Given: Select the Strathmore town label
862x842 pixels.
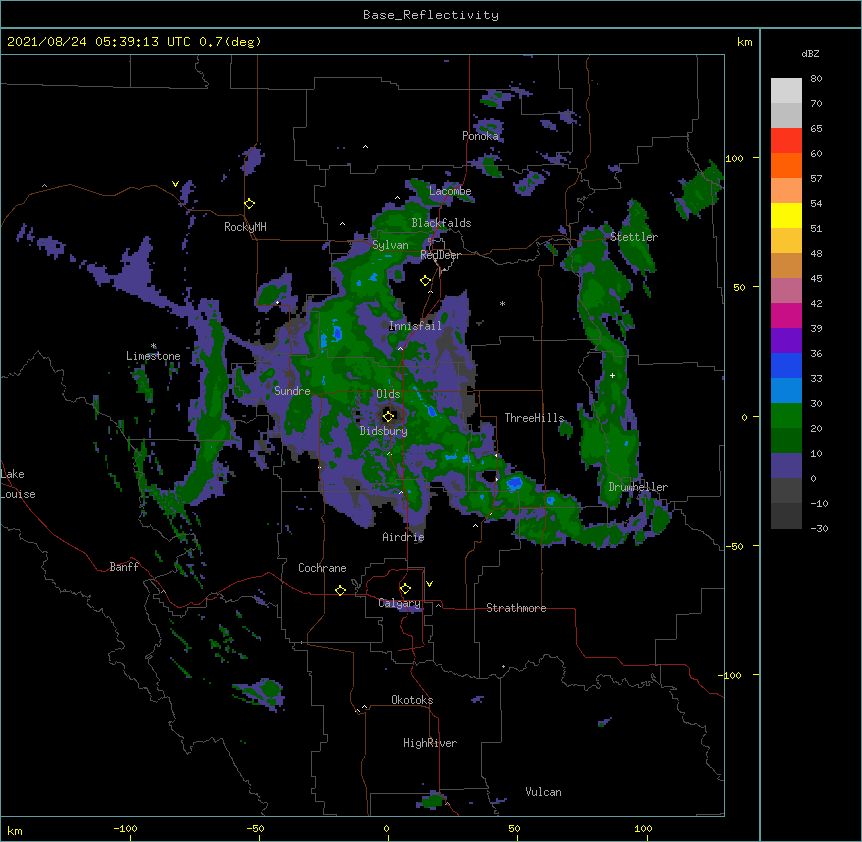Looking at the screenshot, I should 516,608.
